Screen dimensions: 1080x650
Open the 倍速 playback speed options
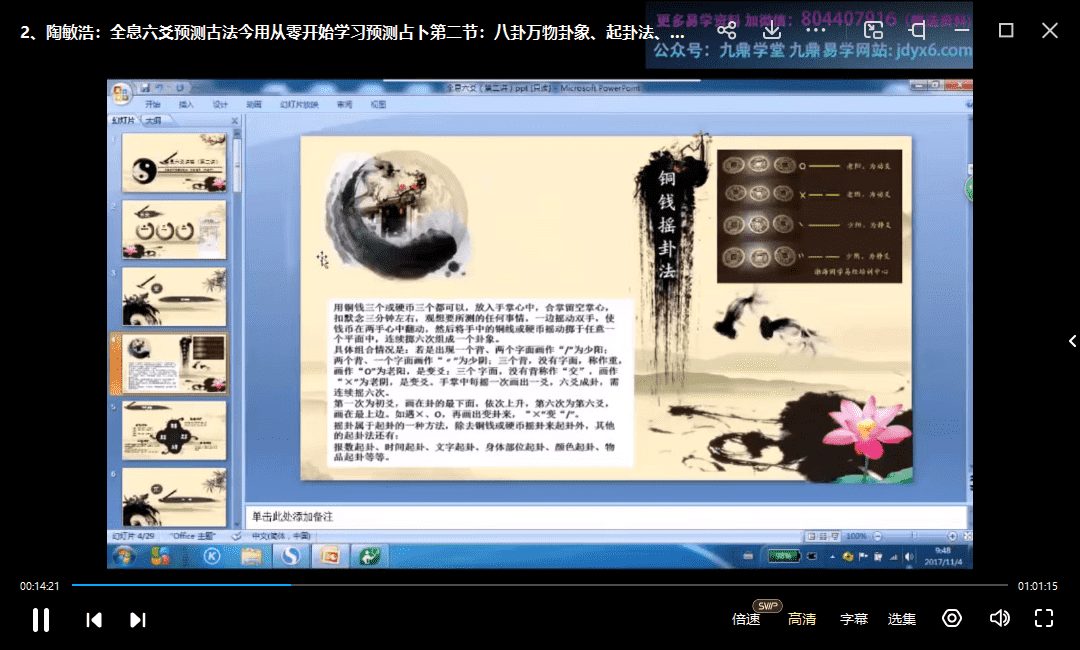point(746,619)
